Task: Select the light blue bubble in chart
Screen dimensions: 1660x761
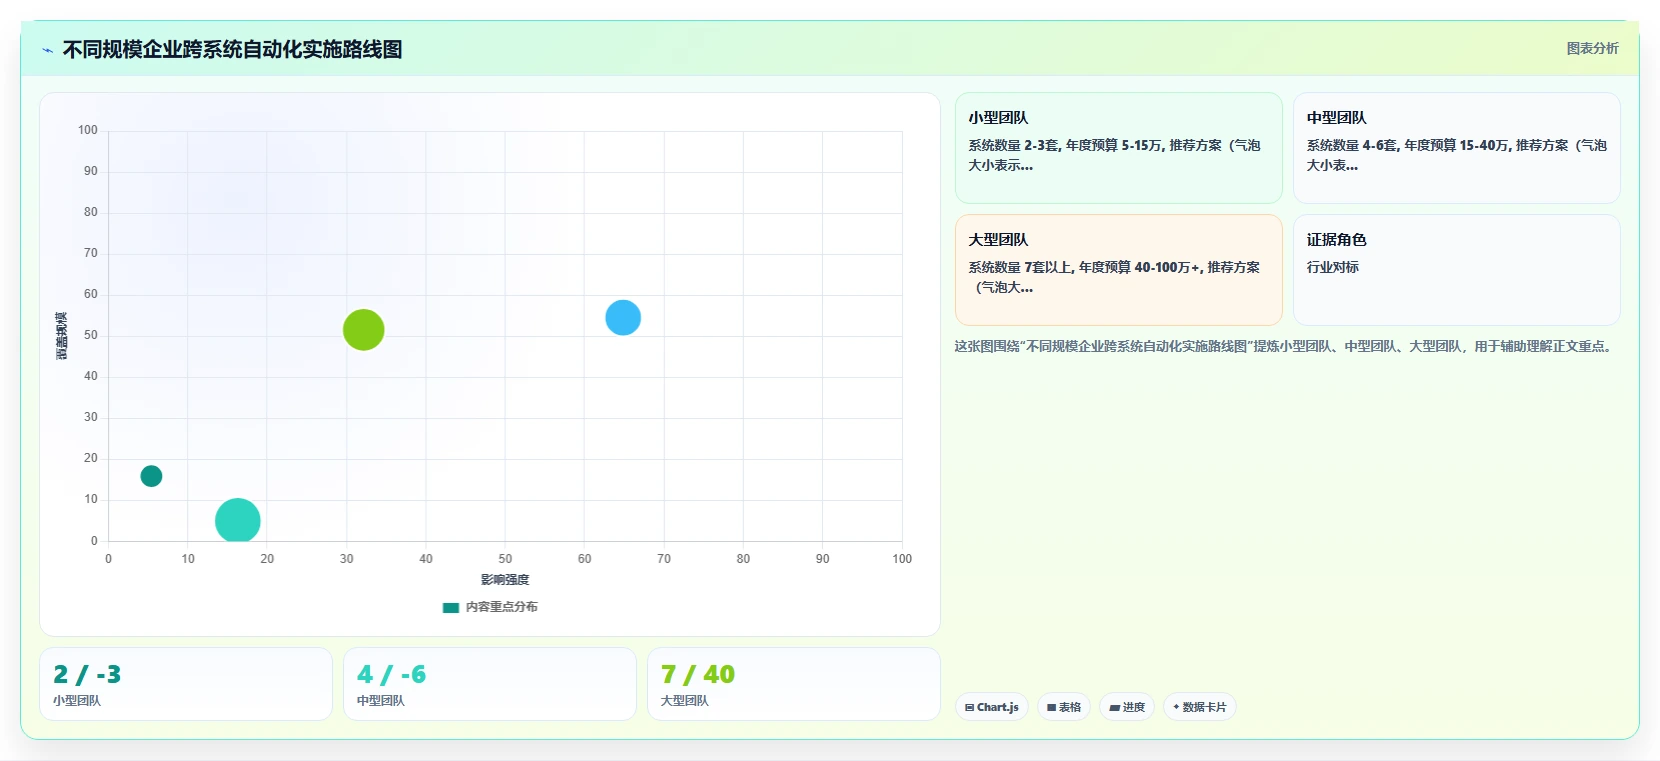Action: pos(623,318)
